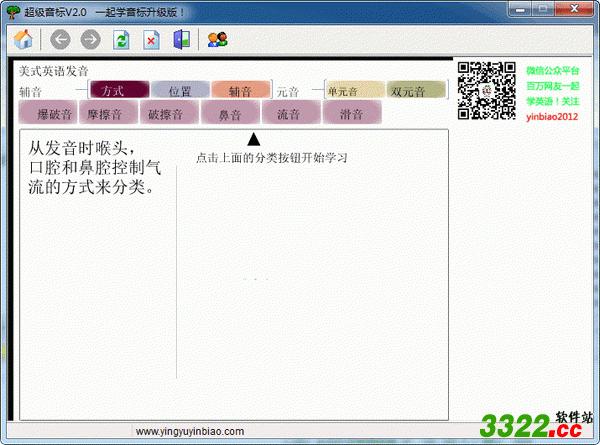Select the 鼻音 button
The image size is (600, 445).
[230, 113]
